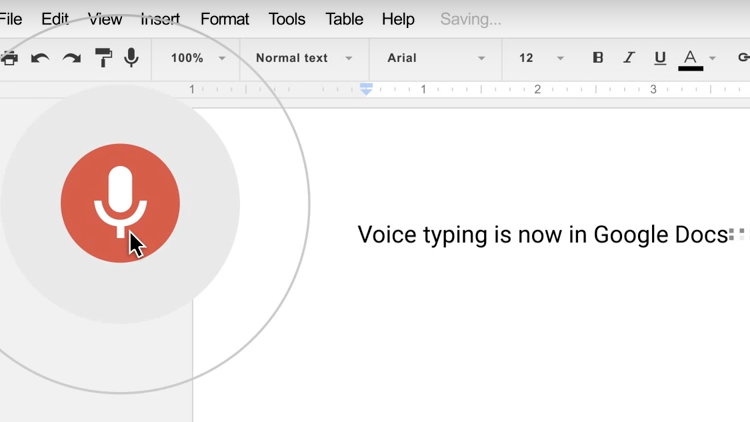750x422 pixels.
Task: Open the Tools menu
Action: pyautogui.click(x=287, y=19)
